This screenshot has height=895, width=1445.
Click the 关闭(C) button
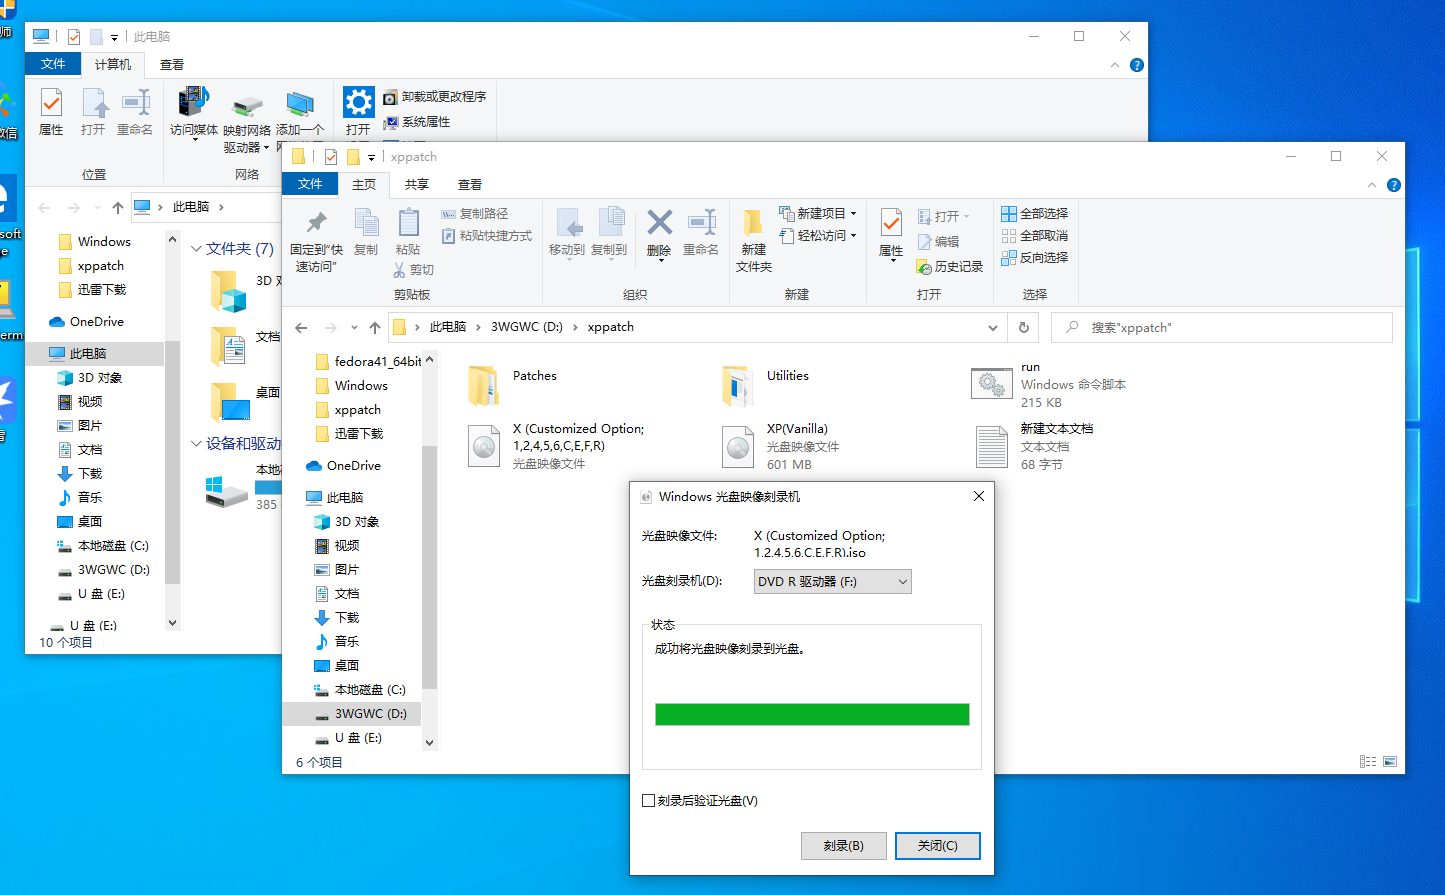(938, 846)
